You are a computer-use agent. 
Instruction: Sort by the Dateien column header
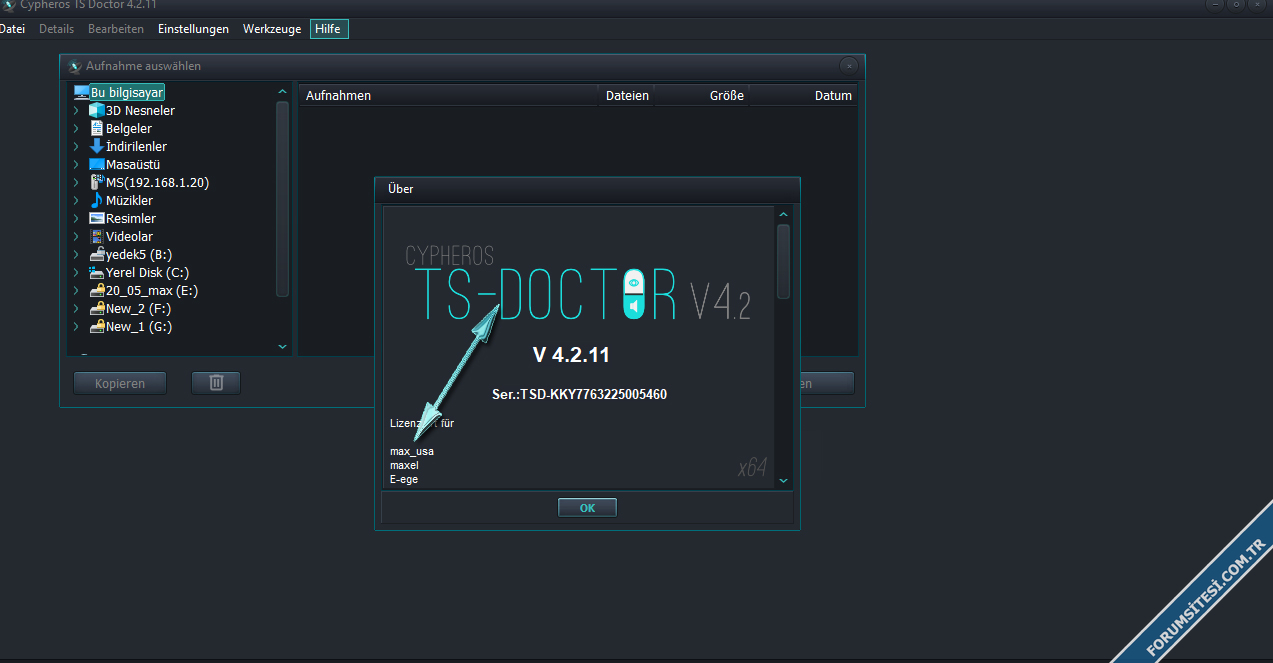click(x=627, y=96)
